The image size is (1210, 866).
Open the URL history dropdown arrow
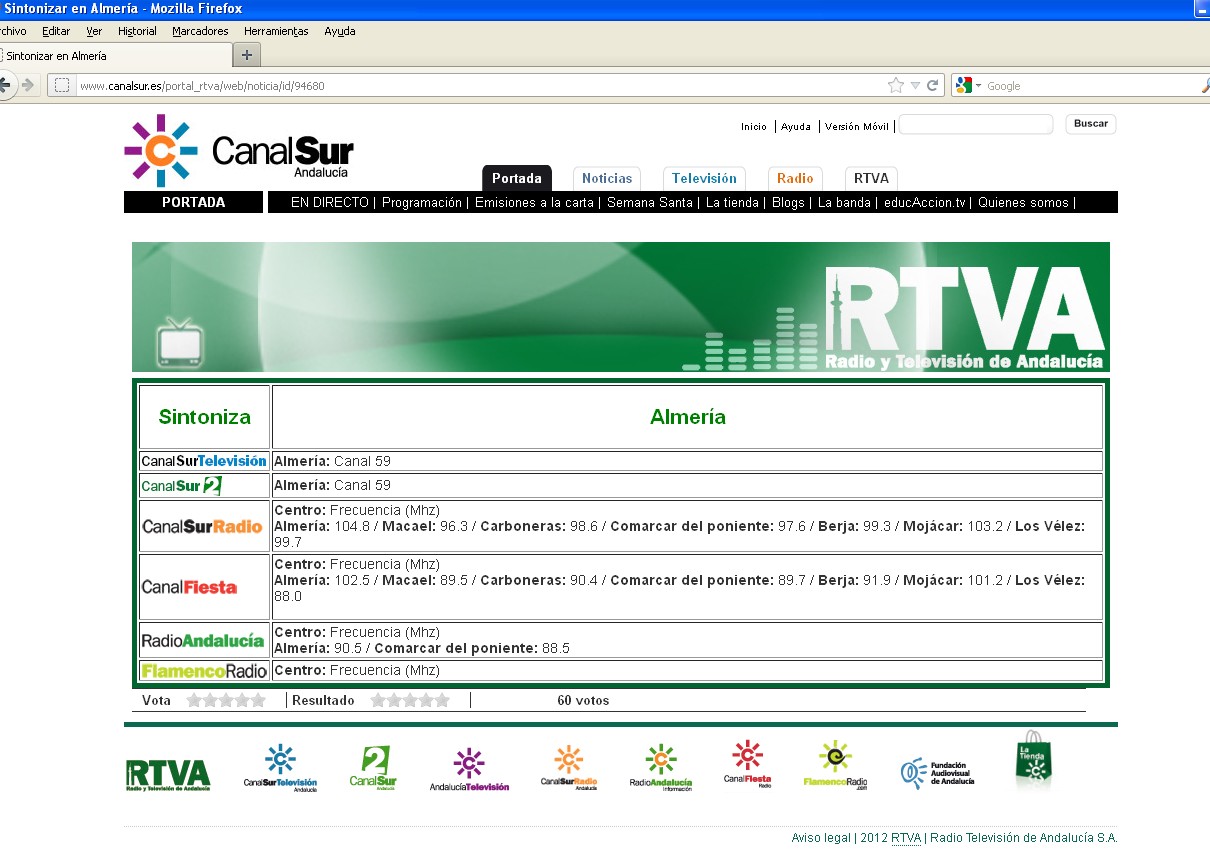coord(915,86)
